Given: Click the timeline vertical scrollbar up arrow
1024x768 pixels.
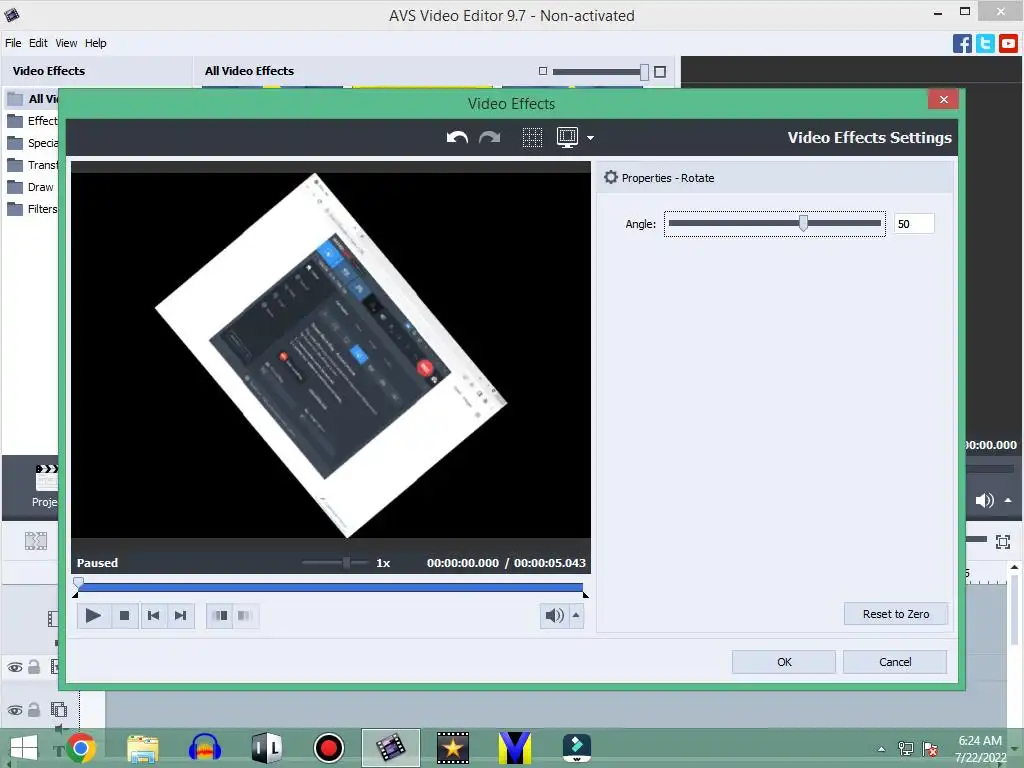Looking at the screenshot, I should click(1014, 567).
